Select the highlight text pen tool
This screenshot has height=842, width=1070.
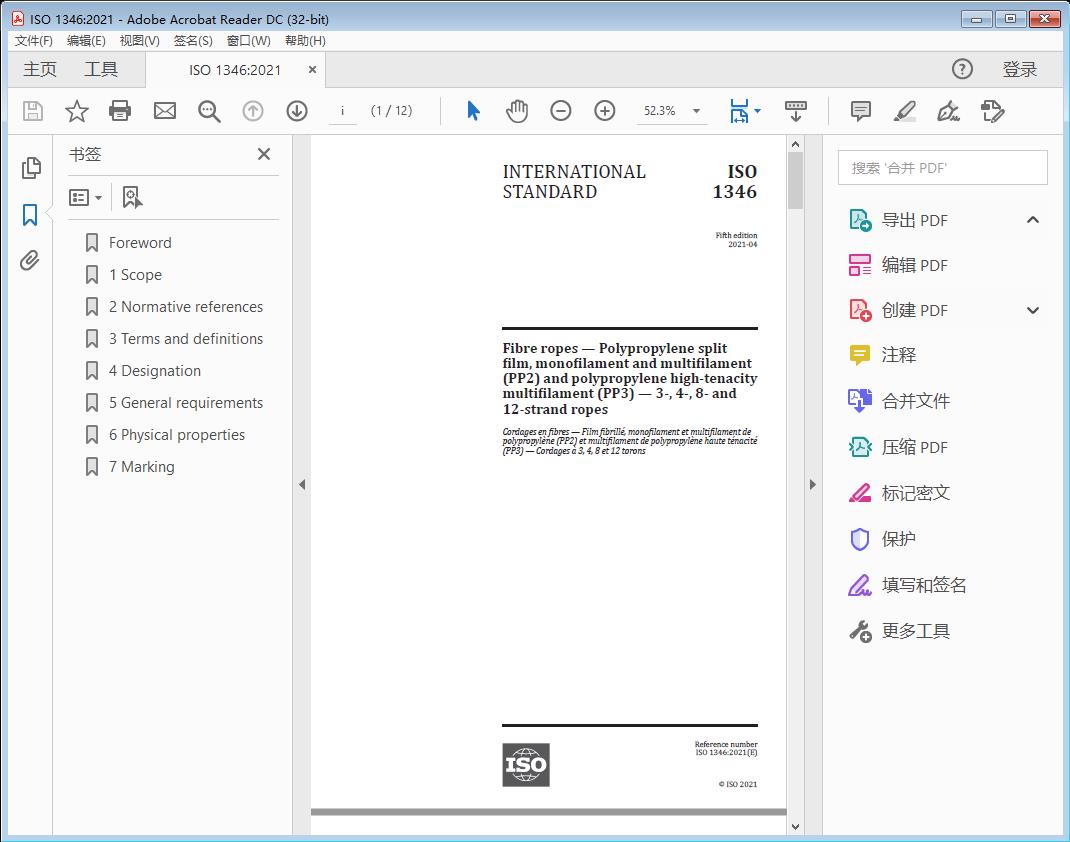click(x=904, y=111)
